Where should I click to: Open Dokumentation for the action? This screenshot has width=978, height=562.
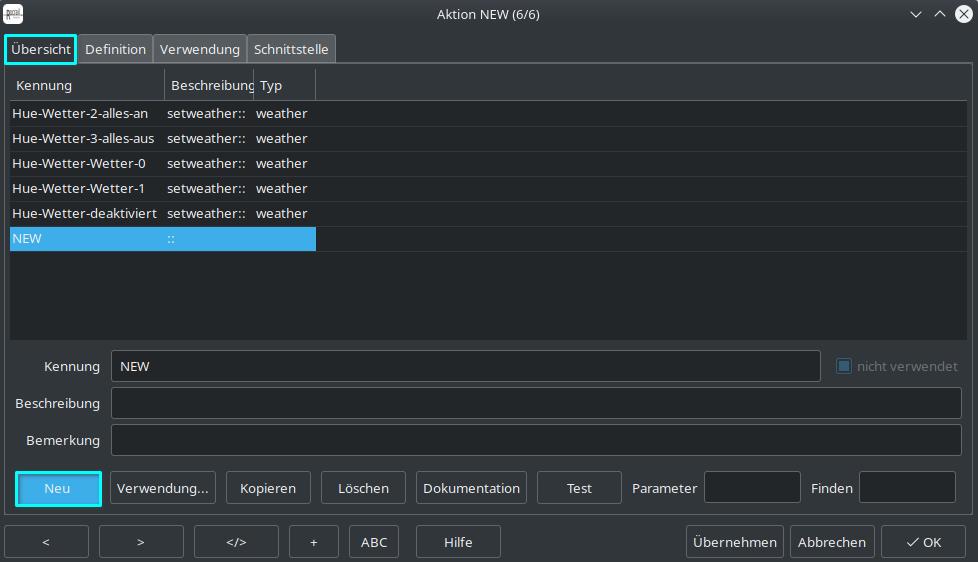click(471, 488)
